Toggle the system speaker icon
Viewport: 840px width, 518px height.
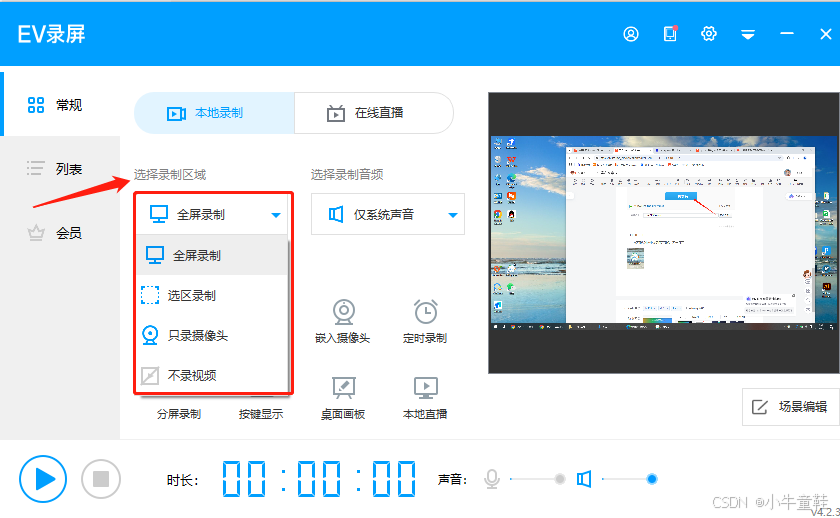click(584, 479)
